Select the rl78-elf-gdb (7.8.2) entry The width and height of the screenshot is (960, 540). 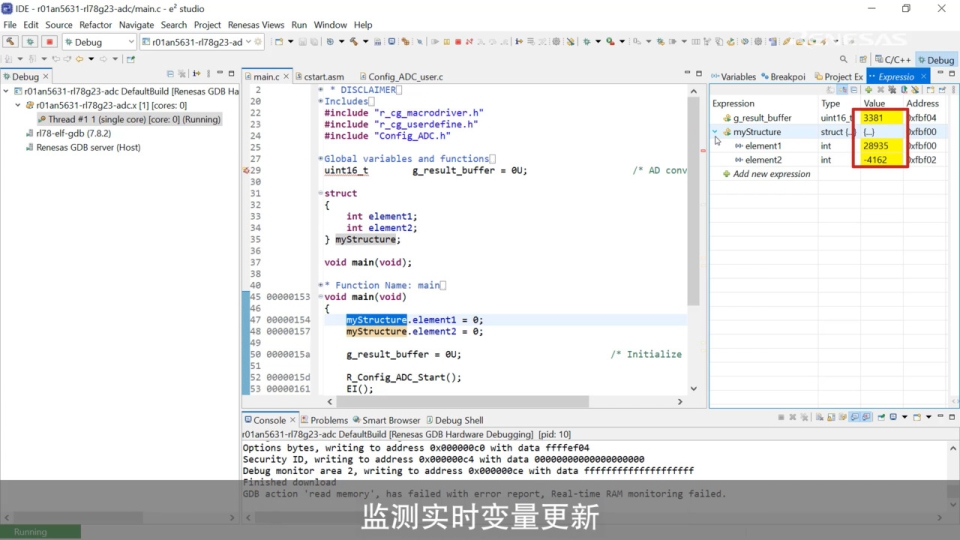click(68, 133)
